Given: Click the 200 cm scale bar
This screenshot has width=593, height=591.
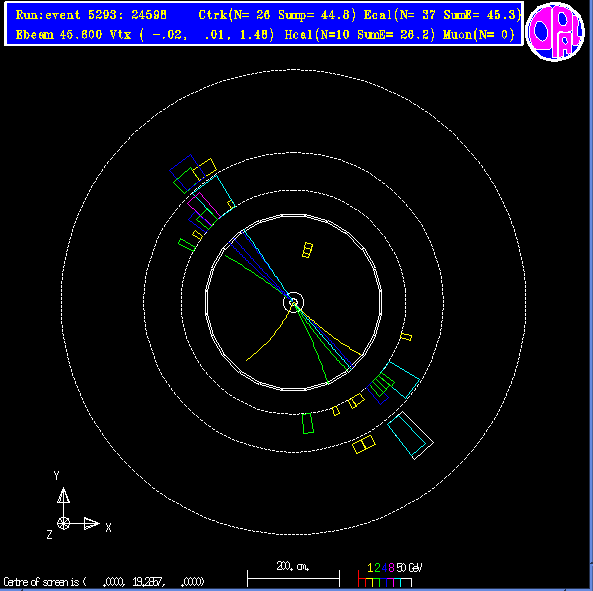Looking at the screenshot, I should (x=293, y=574).
